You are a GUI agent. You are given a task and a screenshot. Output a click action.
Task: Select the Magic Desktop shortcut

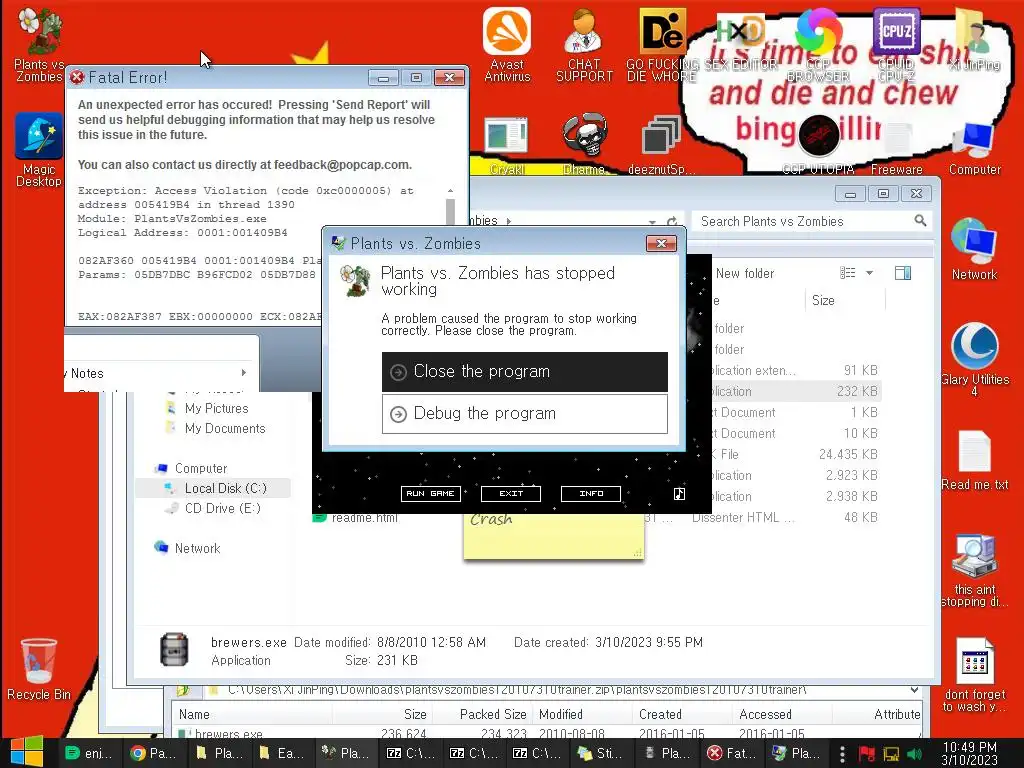39,150
